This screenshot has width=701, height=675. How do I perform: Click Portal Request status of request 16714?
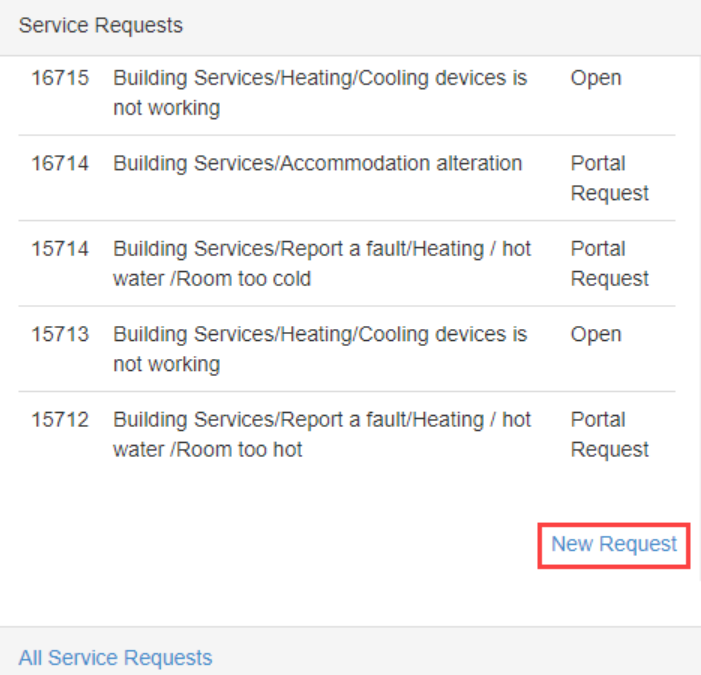609,178
